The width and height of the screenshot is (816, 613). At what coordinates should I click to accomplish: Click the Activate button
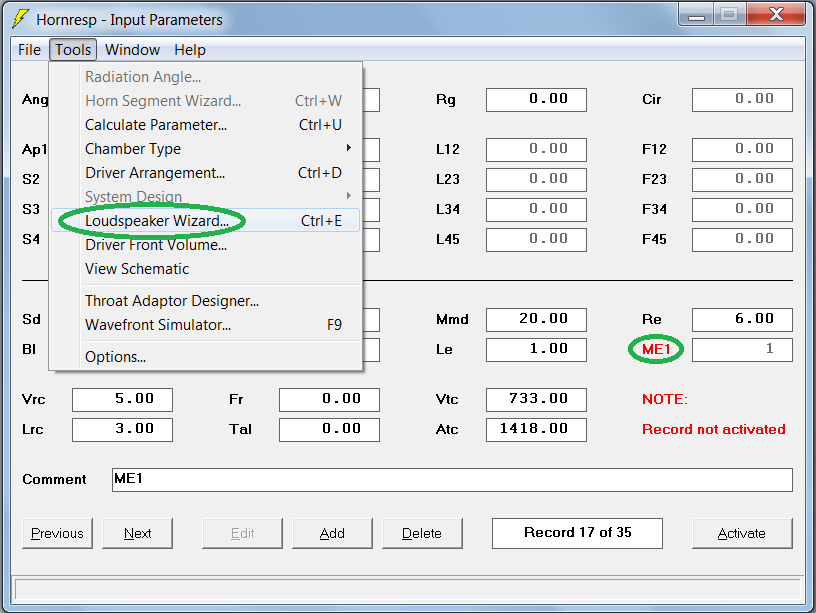[742, 533]
